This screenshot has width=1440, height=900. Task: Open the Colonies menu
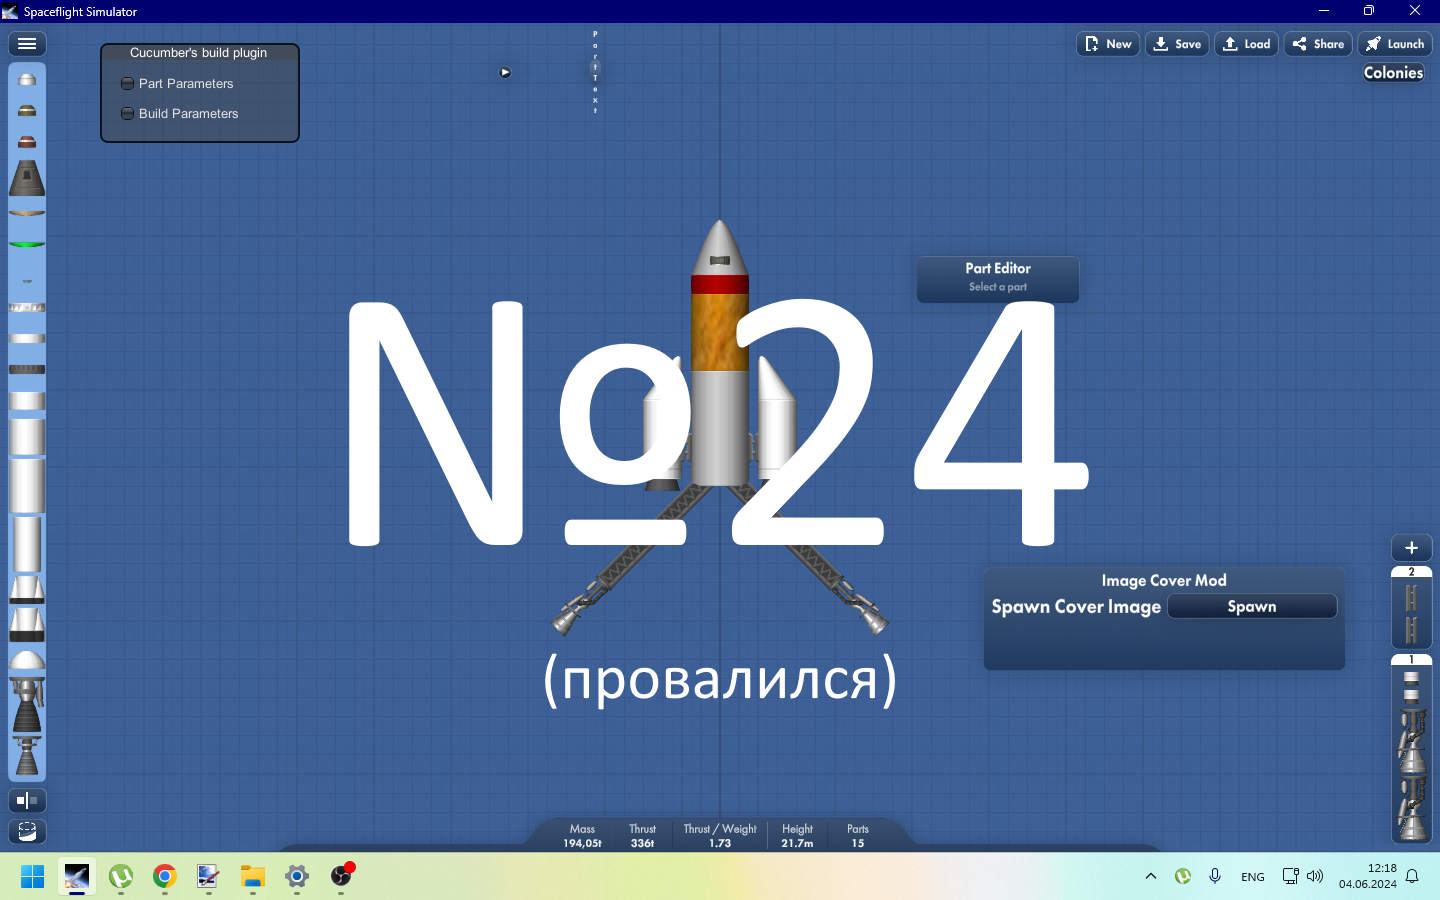pyautogui.click(x=1393, y=73)
